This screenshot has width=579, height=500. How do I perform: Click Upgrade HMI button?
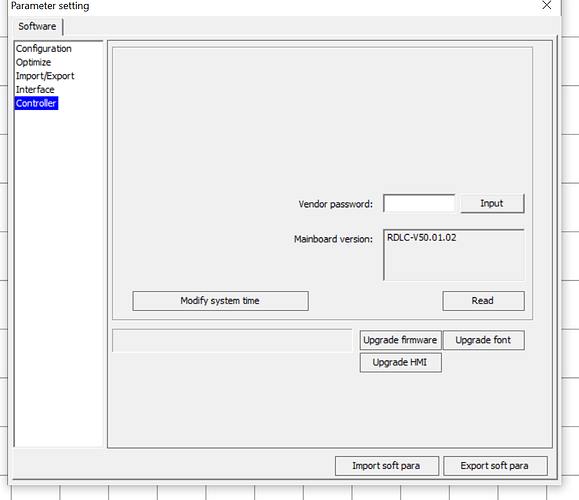coord(401,363)
